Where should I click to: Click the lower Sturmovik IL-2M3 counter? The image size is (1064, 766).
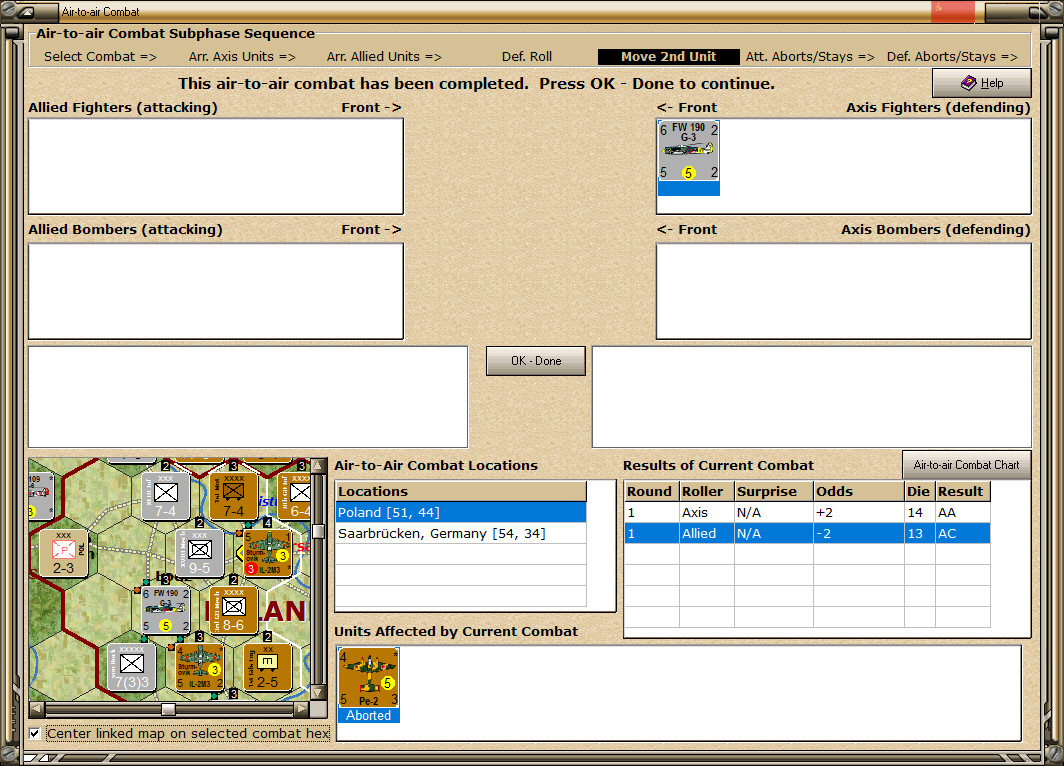(200, 668)
